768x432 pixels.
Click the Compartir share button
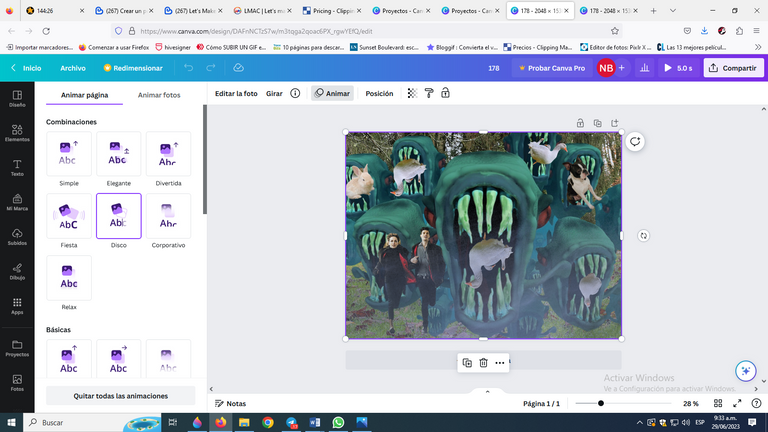click(x=733, y=68)
